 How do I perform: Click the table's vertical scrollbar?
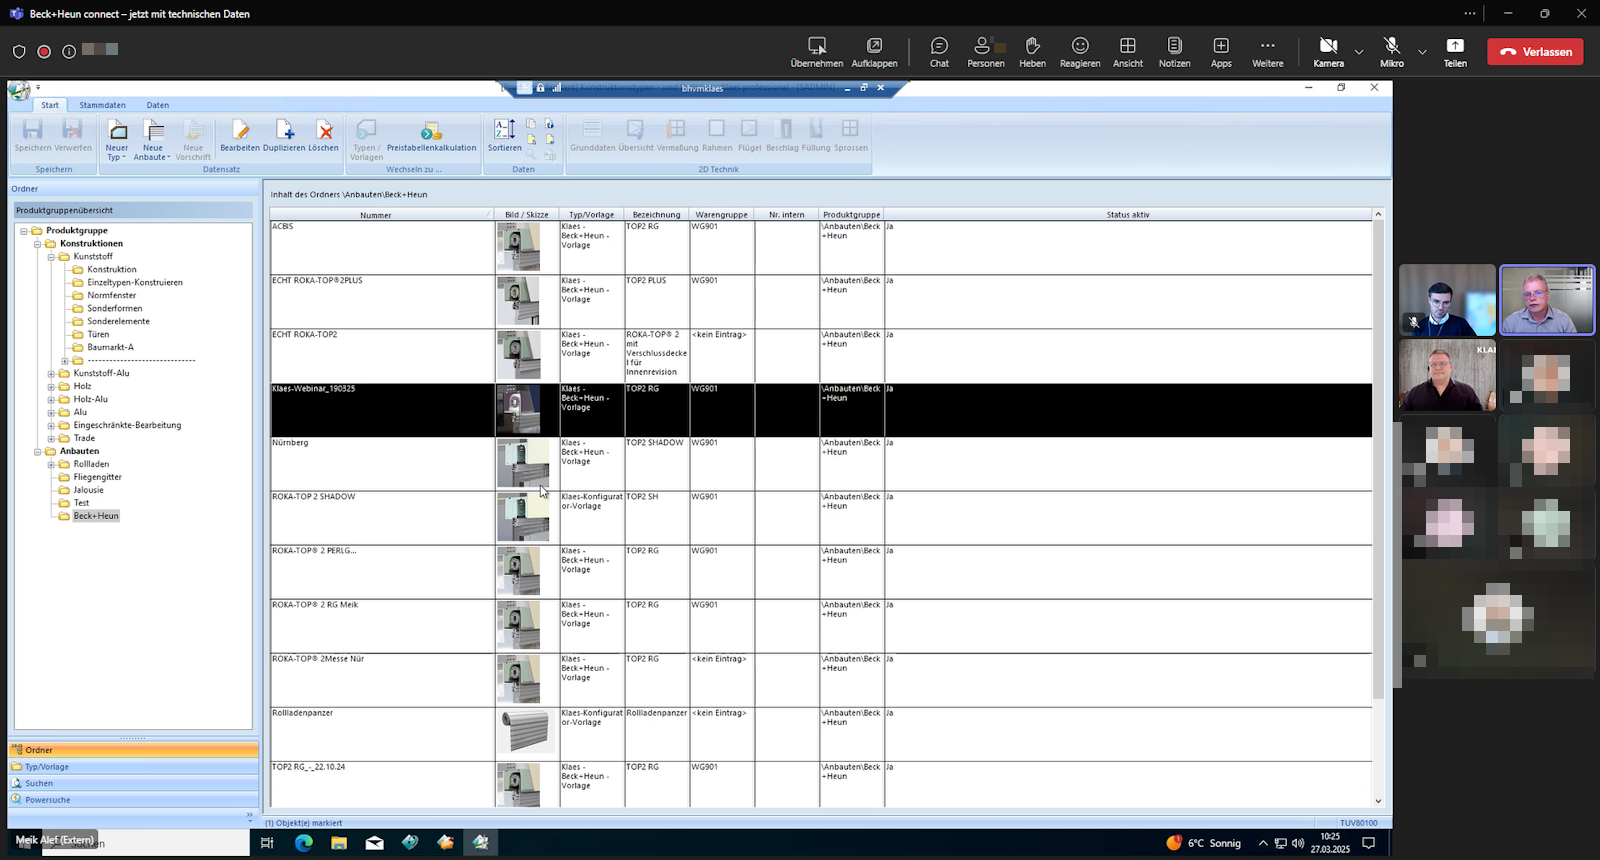(1377, 460)
